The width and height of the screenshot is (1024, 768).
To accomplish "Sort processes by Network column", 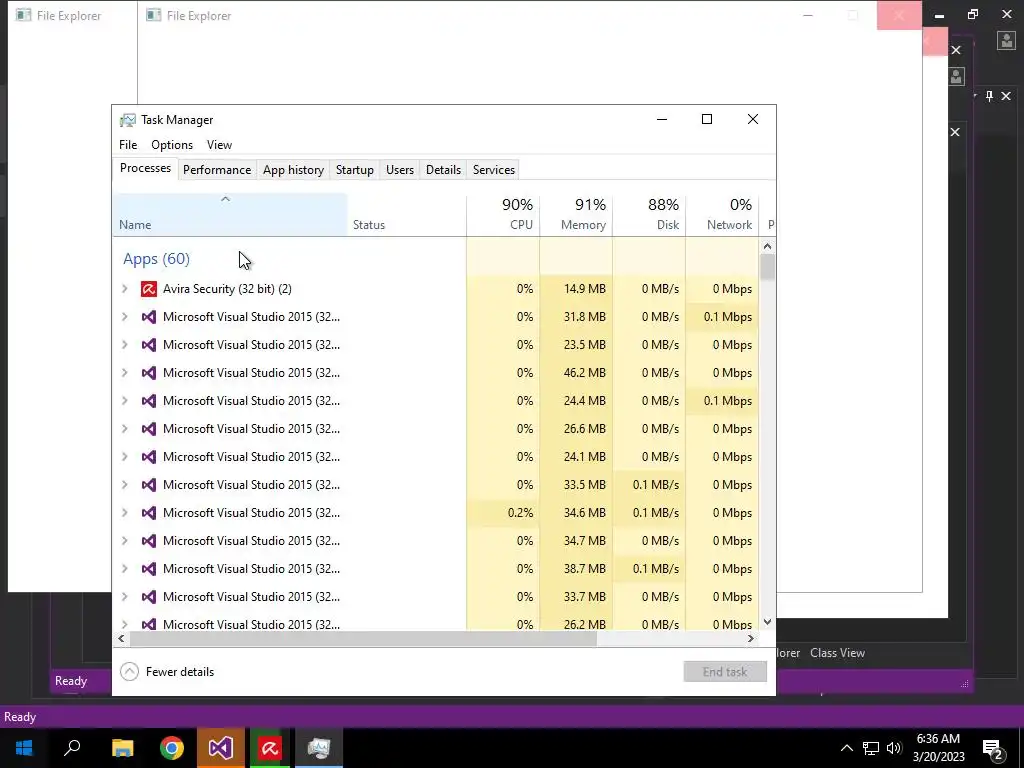I will point(722,215).
